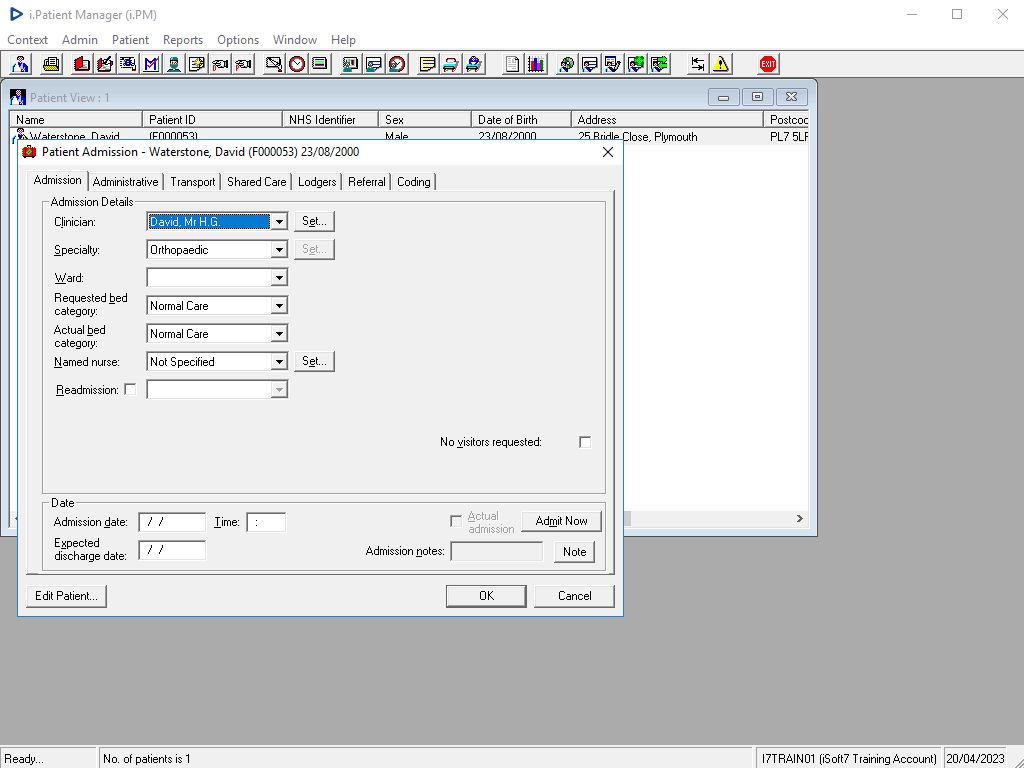Click the red book with pen icon
This screenshot has height=768, width=1024.
[x=104, y=64]
